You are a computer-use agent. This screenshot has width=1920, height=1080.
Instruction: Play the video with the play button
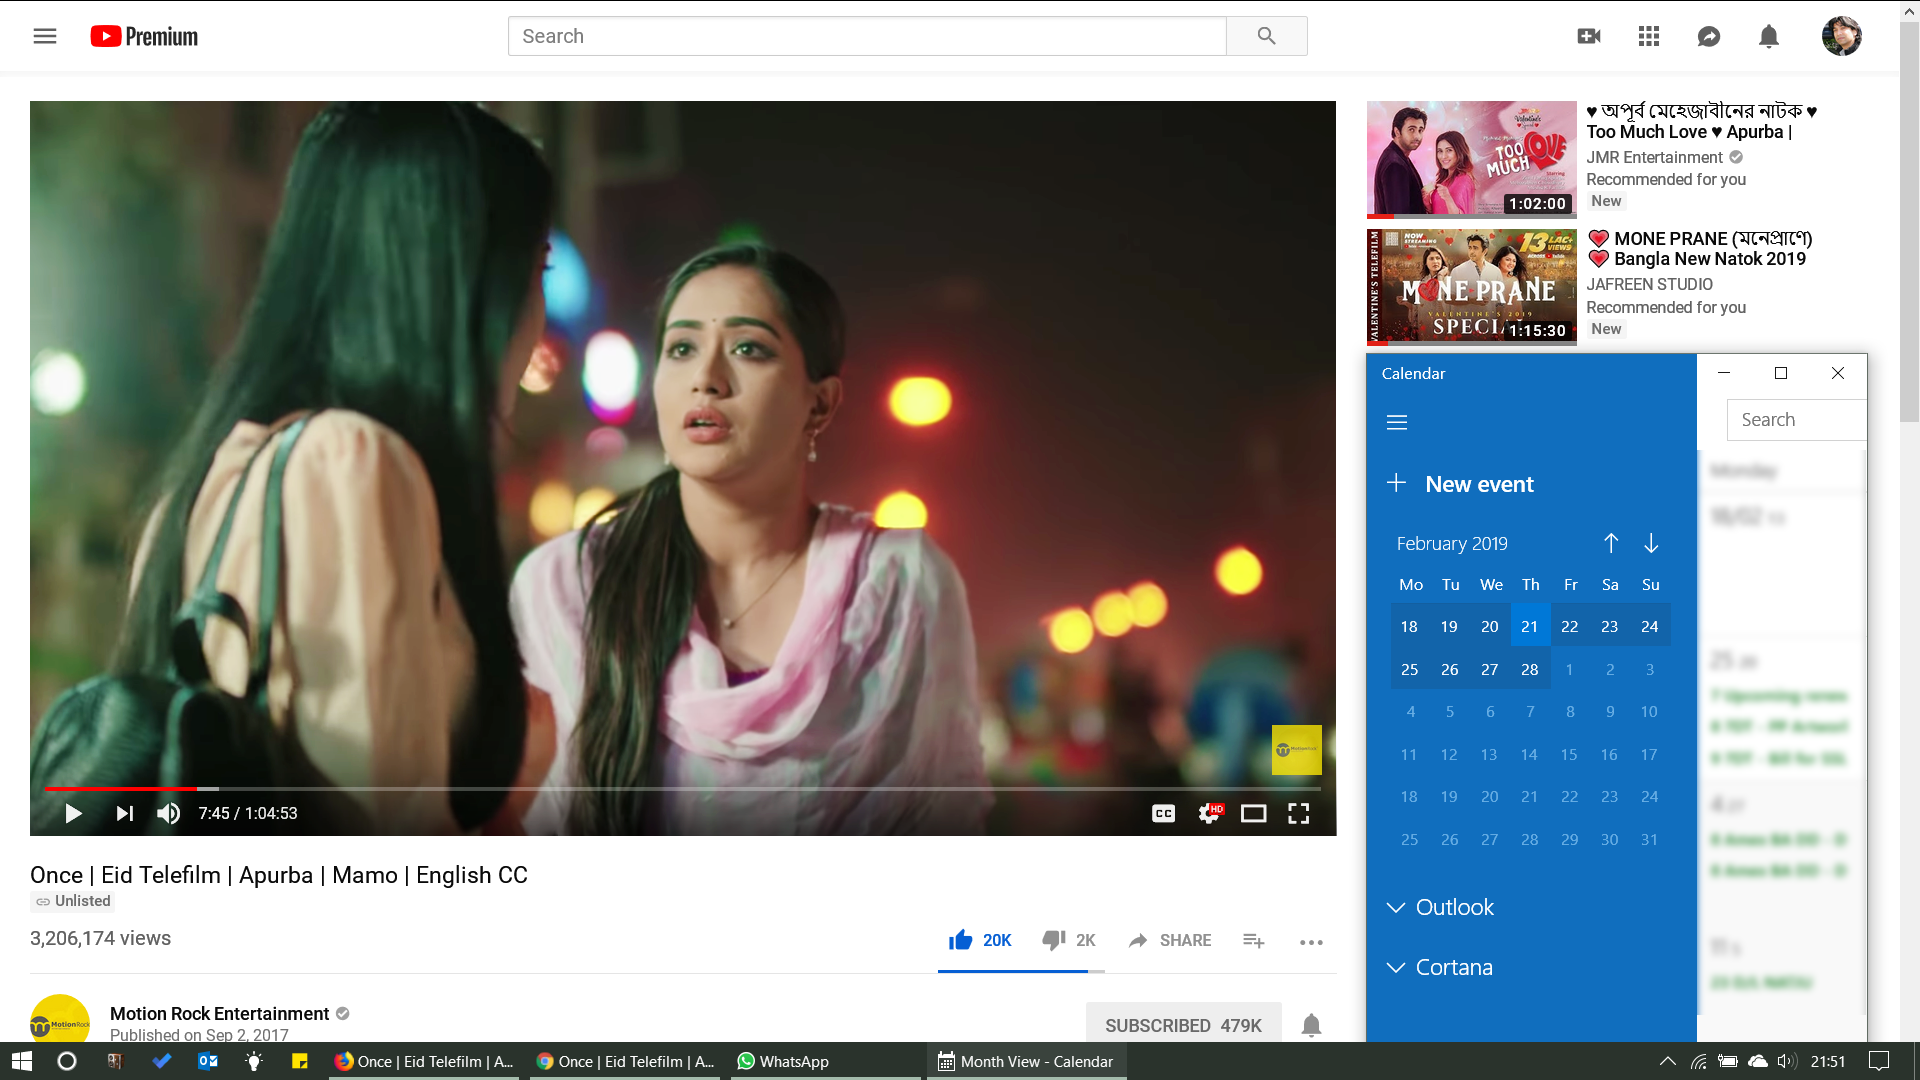[73, 813]
